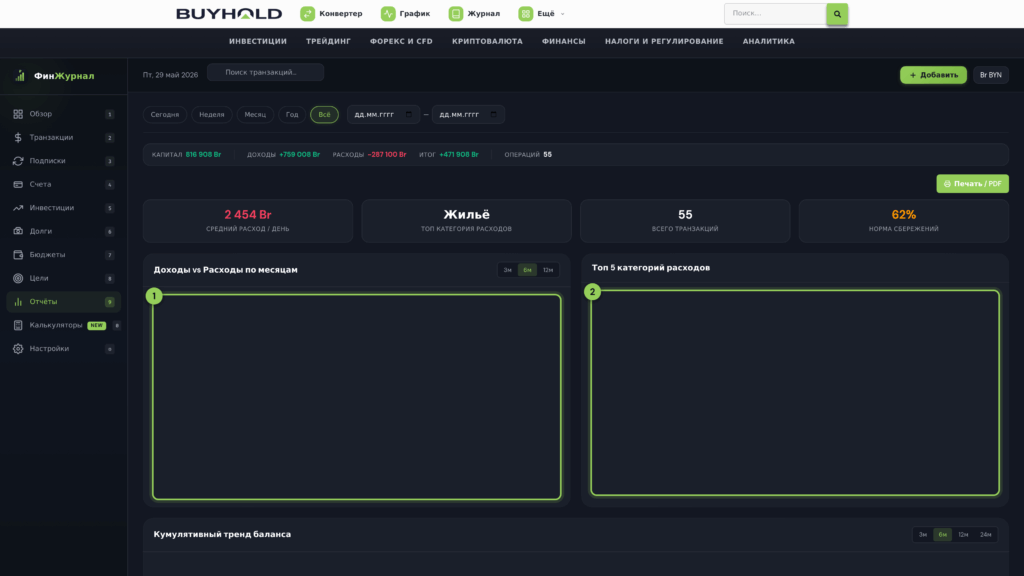Screen dimensions: 1024x576
Task: Click the Печать / PDF button
Action: point(972,184)
